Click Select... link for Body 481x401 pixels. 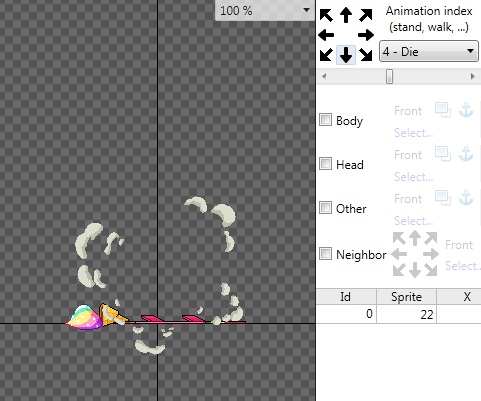click(414, 133)
